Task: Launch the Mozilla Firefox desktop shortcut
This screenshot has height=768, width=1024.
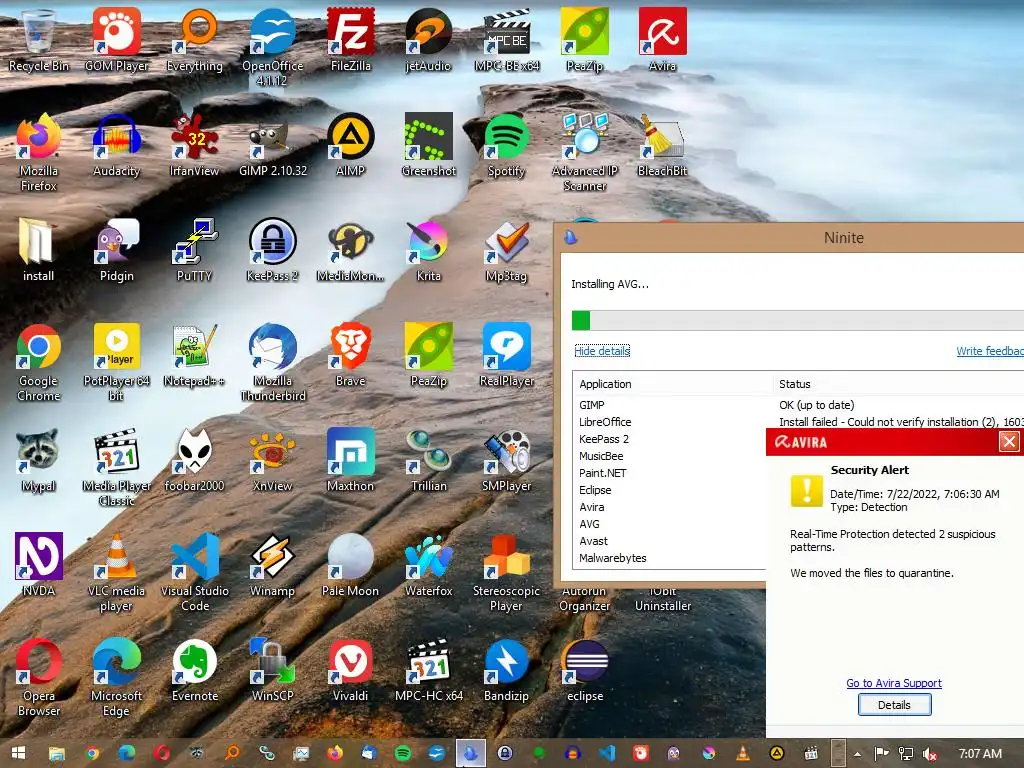Action: pos(39,152)
